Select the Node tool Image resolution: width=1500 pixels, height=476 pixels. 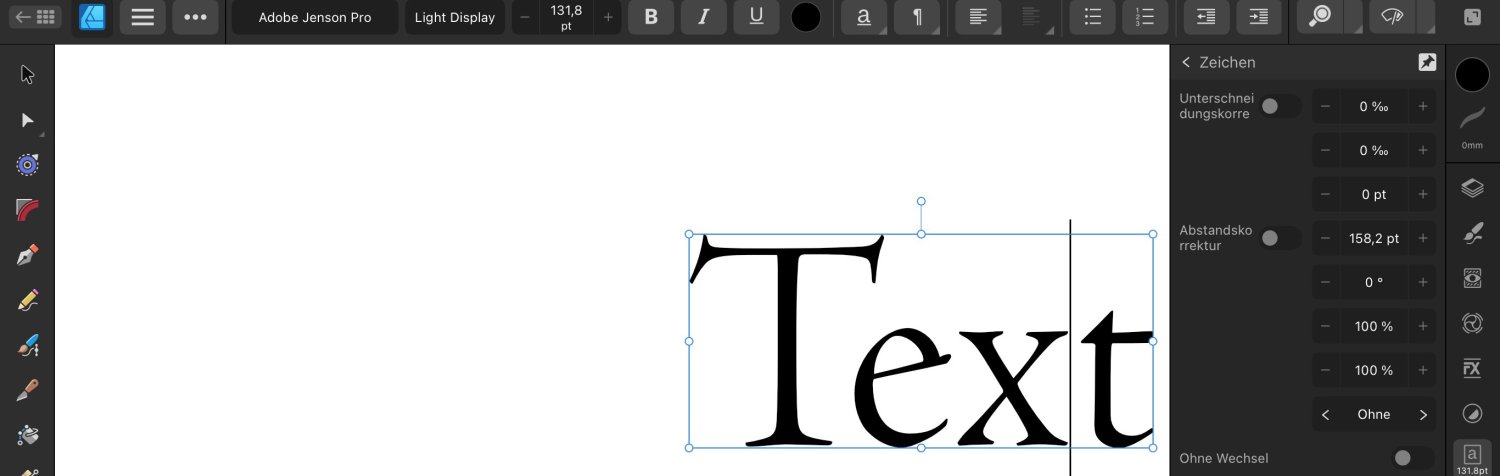pyautogui.click(x=27, y=120)
